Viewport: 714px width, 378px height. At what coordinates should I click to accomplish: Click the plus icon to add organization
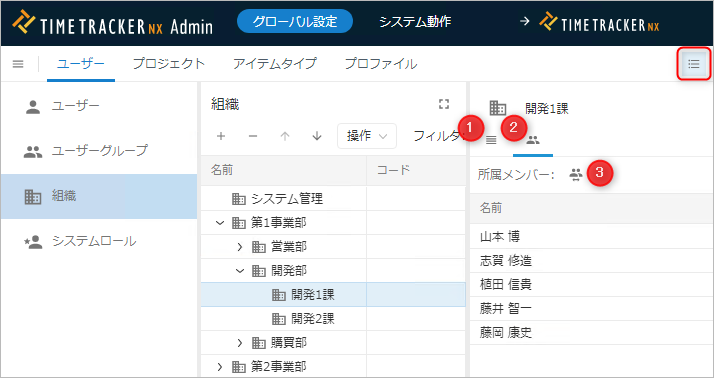(x=221, y=136)
